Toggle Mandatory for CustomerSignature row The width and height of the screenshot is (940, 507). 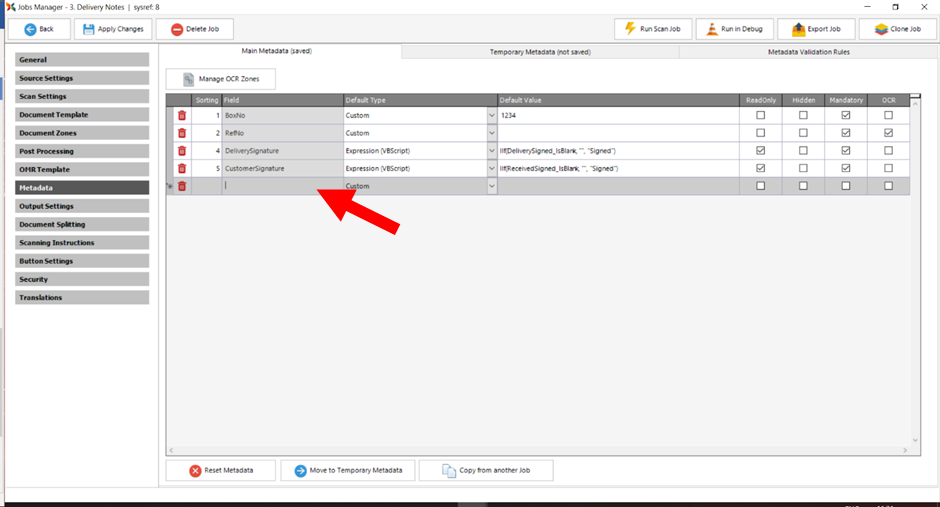[846, 168]
